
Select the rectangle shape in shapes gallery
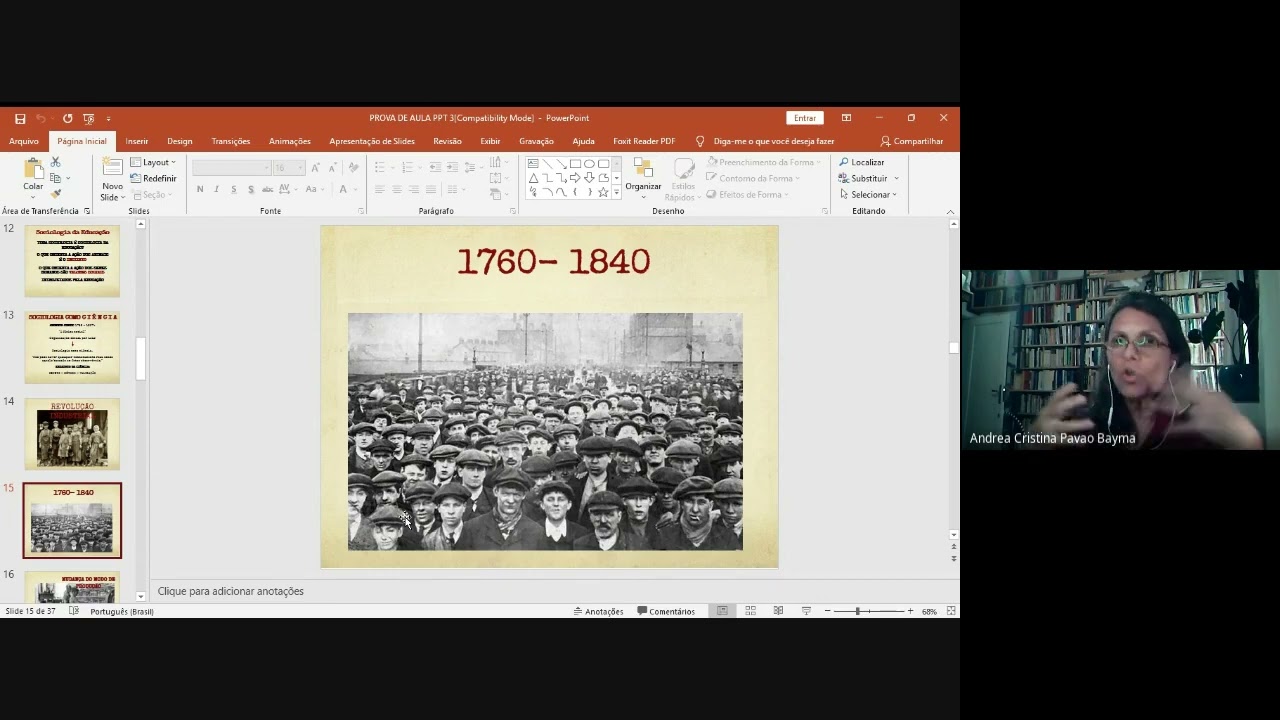(x=575, y=164)
